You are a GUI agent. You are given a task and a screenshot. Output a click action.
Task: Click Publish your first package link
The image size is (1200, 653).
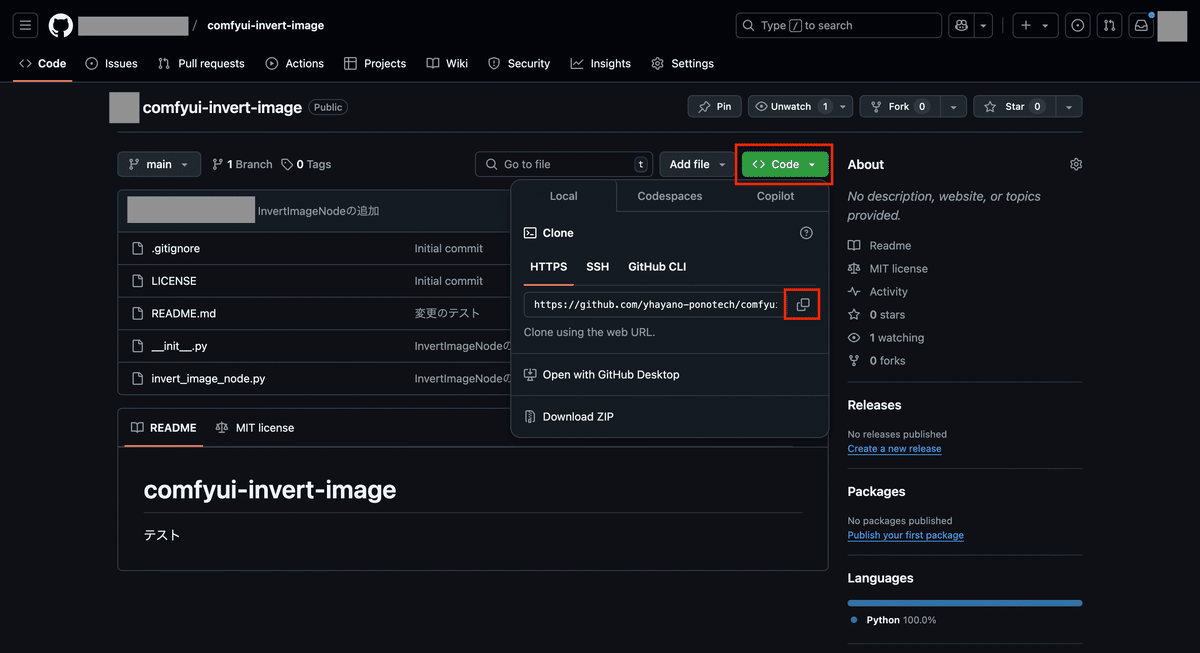point(906,535)
